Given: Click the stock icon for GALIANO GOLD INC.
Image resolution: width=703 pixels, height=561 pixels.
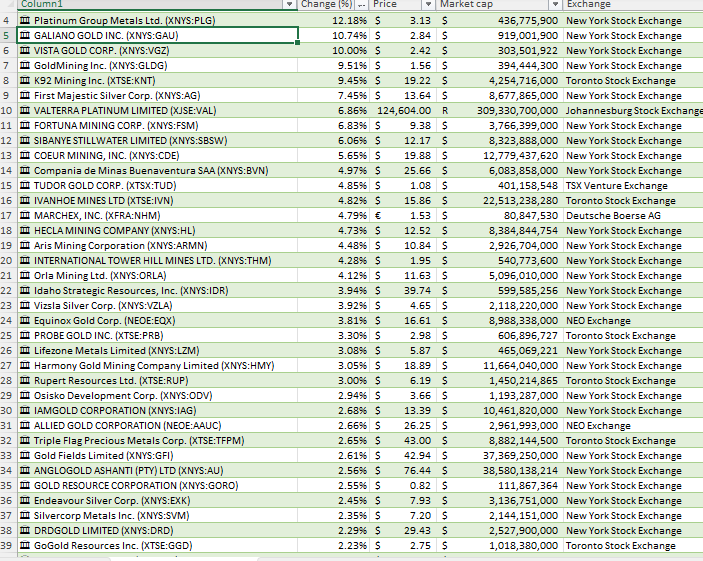Looking at the screenshot, I should (x=25, y=35).
